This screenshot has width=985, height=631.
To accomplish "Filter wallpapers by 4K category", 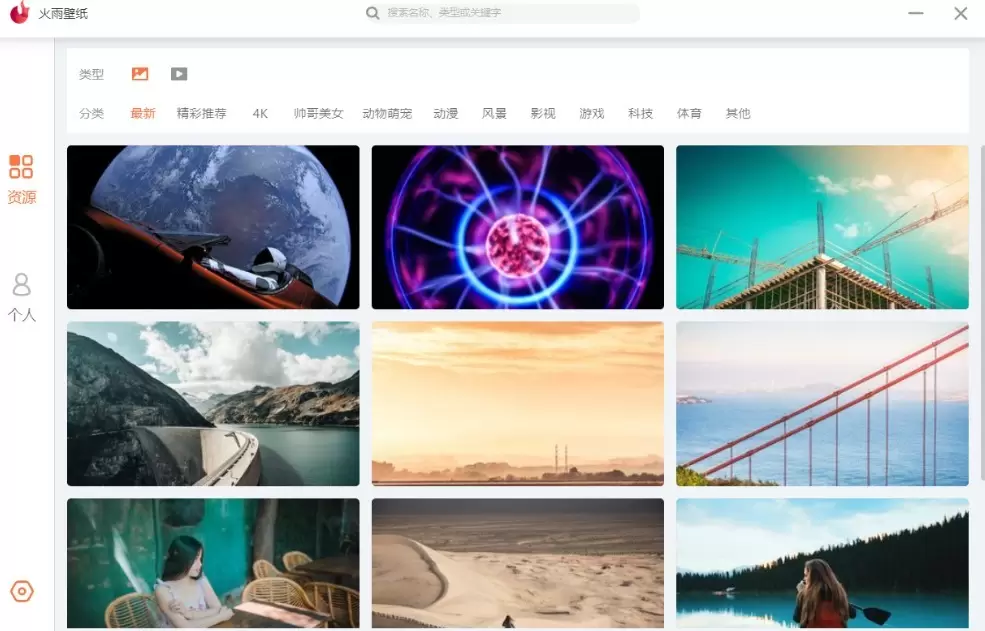I will [x=260, y=114].
